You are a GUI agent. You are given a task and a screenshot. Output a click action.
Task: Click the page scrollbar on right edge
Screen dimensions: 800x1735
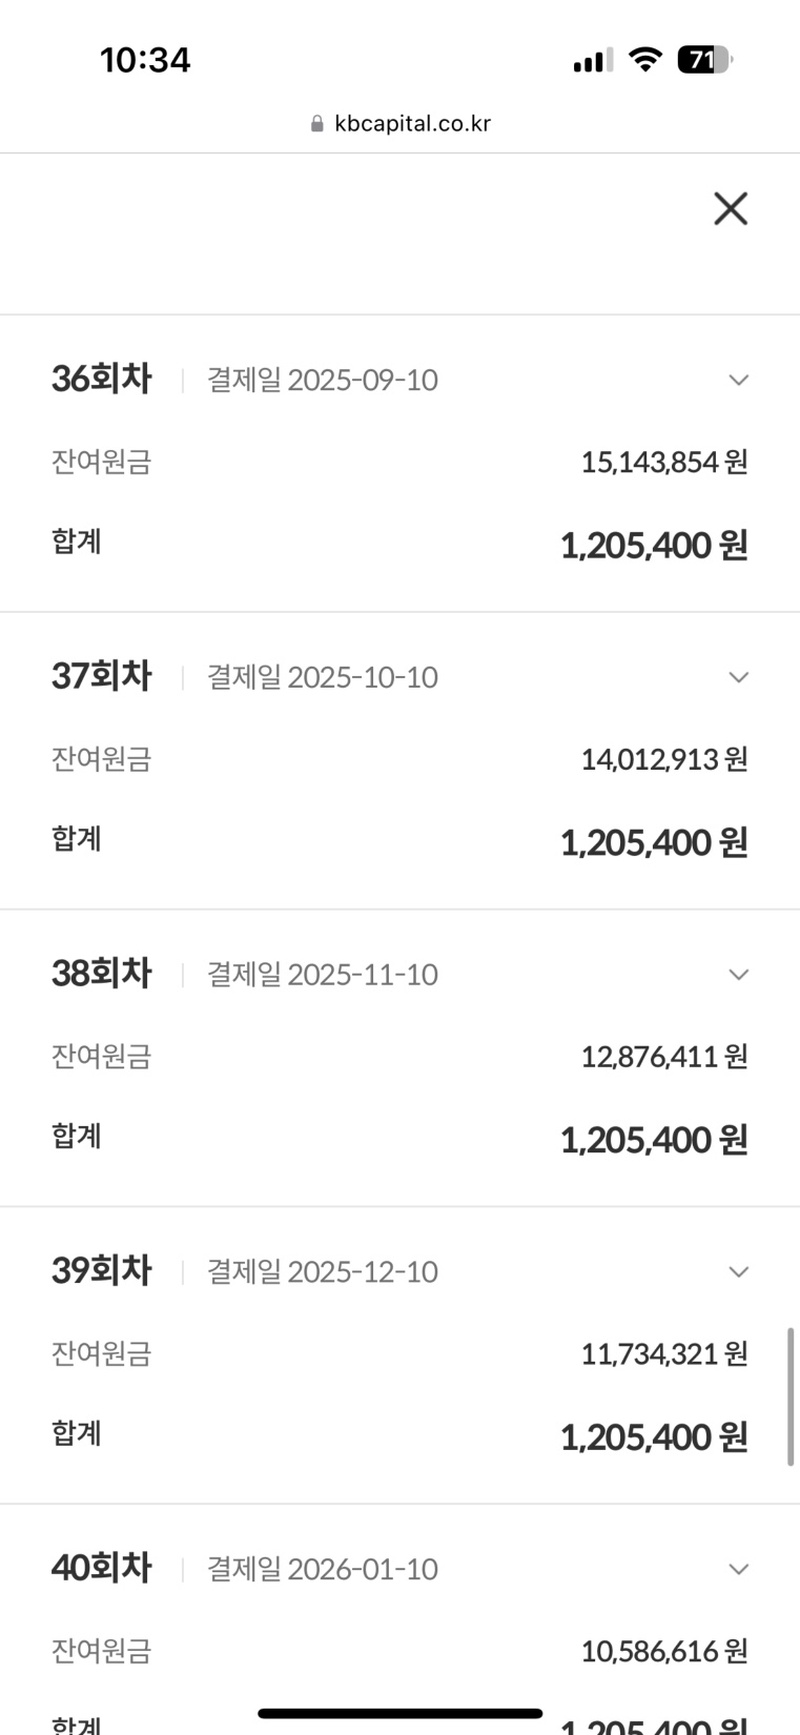click(x=791, y=1395)
